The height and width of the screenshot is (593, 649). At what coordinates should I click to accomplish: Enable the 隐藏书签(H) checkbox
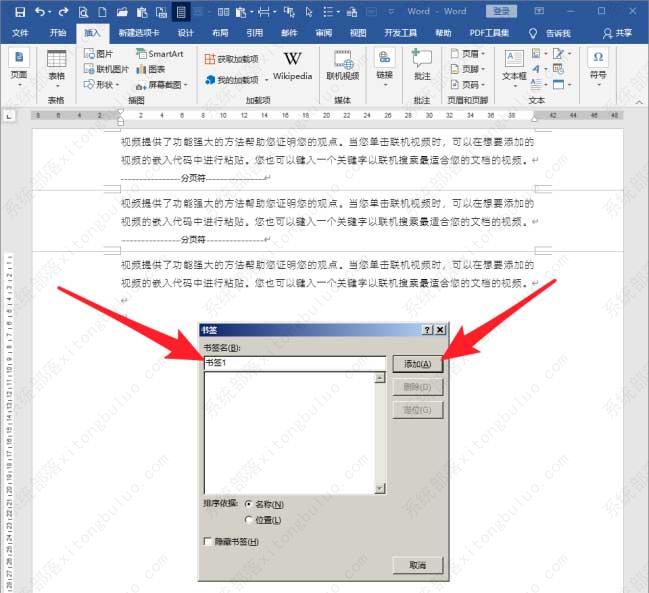point(207,541)
